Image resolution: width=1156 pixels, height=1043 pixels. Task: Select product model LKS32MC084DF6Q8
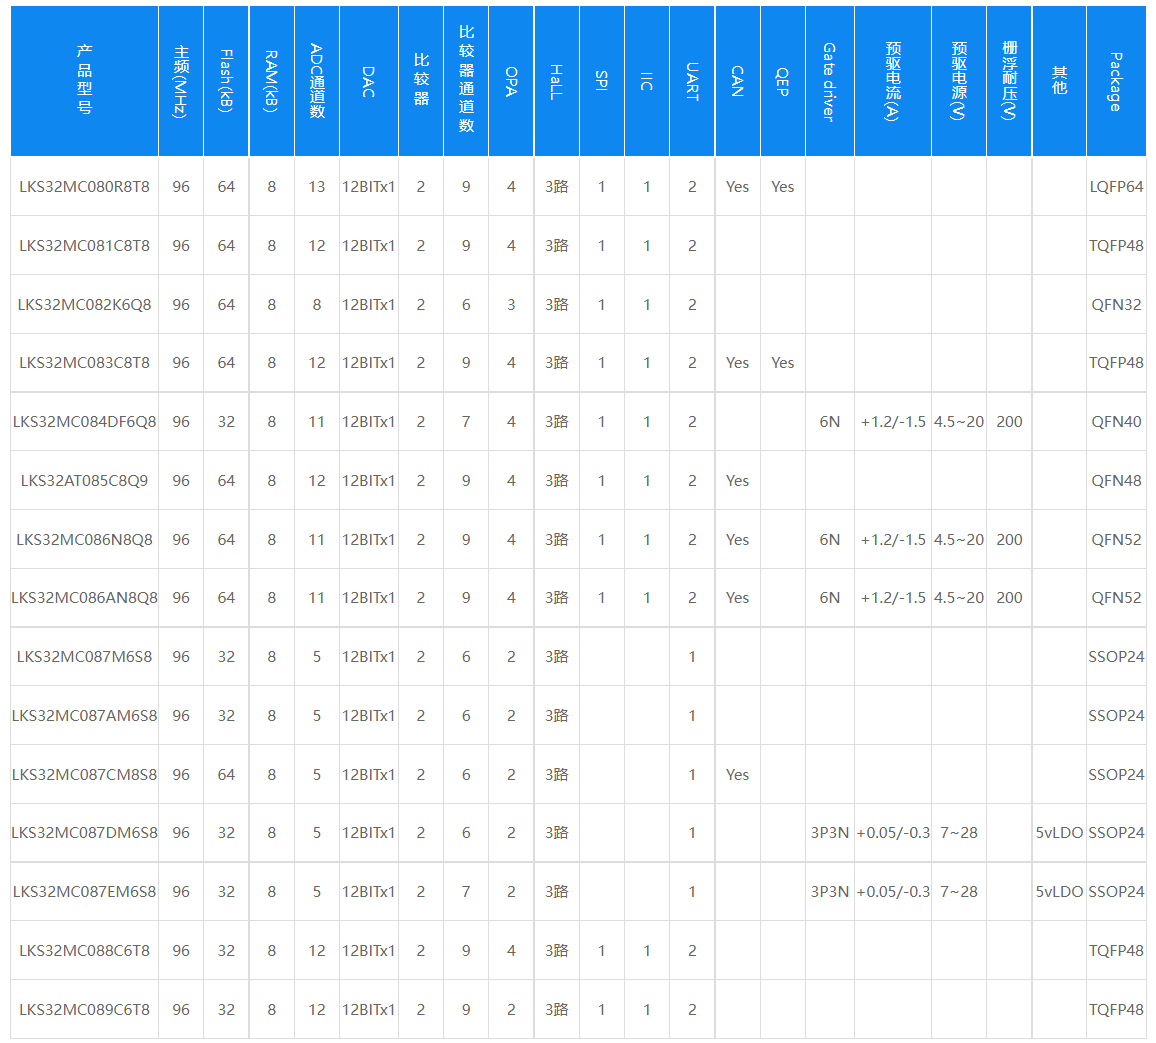tap(84, 422)
